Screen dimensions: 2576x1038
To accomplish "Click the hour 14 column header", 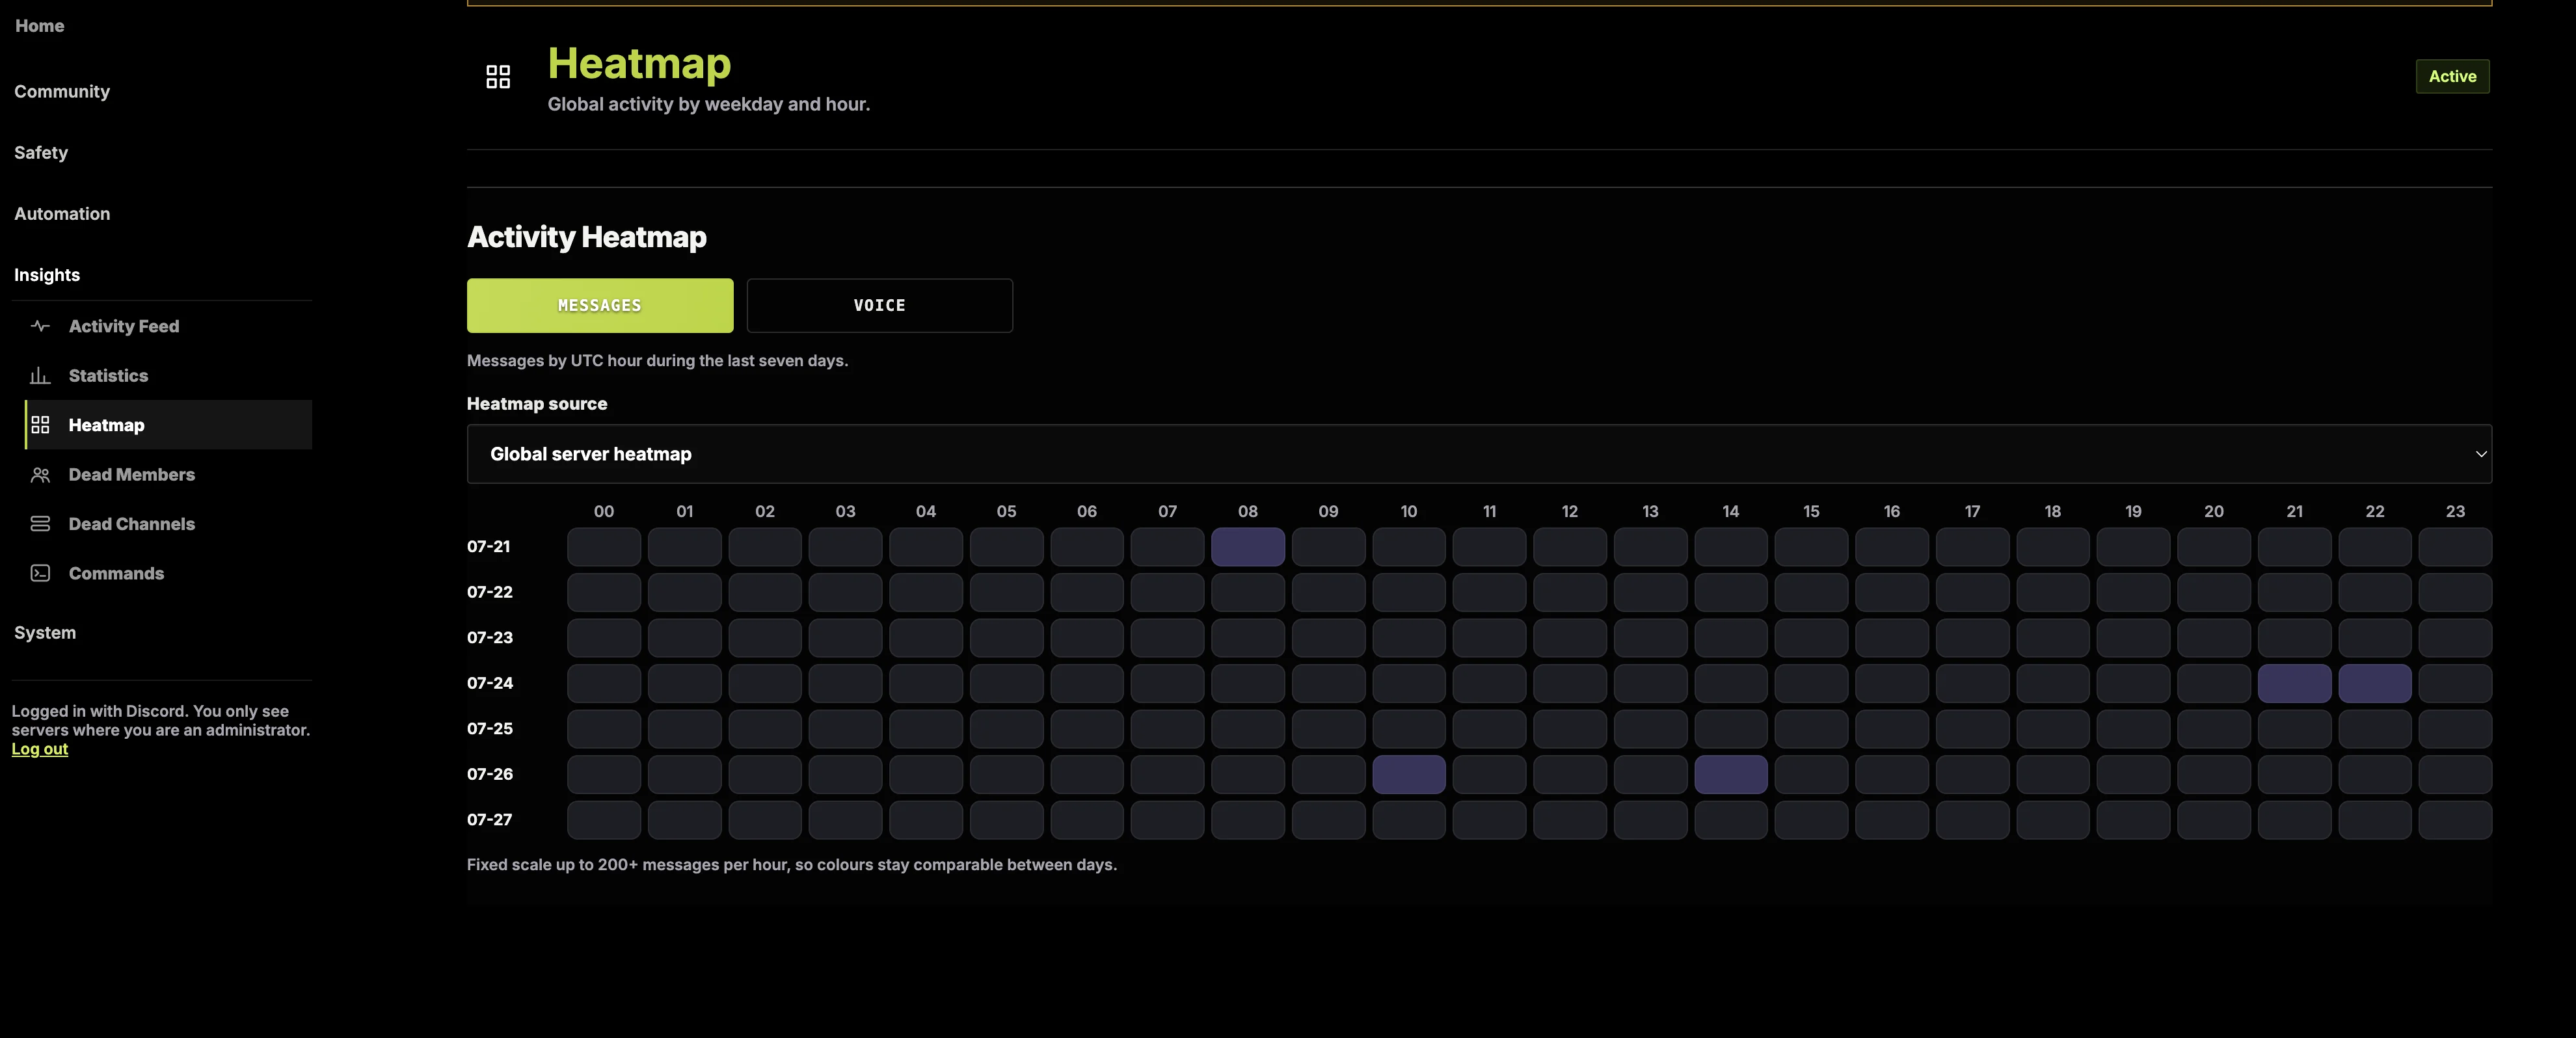I will tap(1731, 511).
